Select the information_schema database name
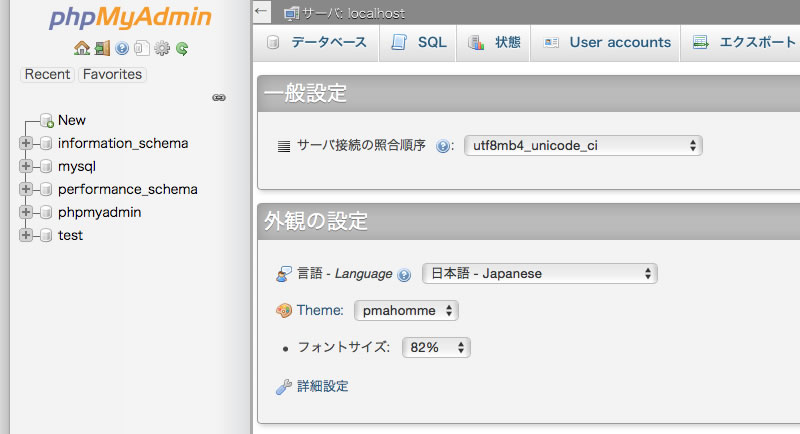This screenshot has height=434, width=800. coord(123,143)
